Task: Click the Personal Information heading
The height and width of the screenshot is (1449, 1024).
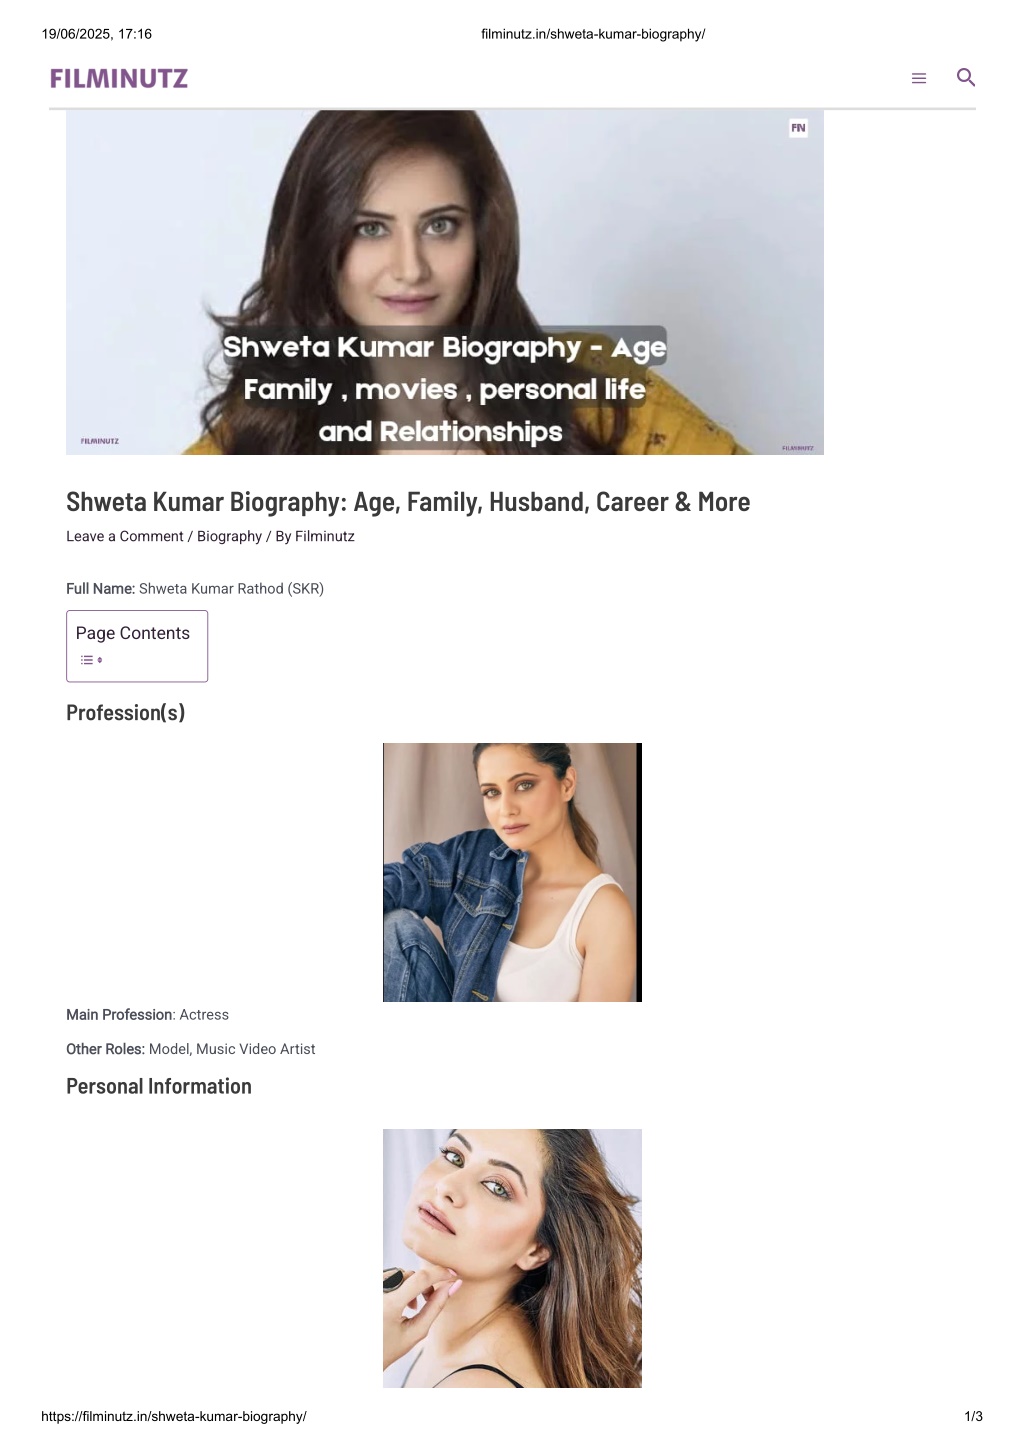Action: point(159,1086)
